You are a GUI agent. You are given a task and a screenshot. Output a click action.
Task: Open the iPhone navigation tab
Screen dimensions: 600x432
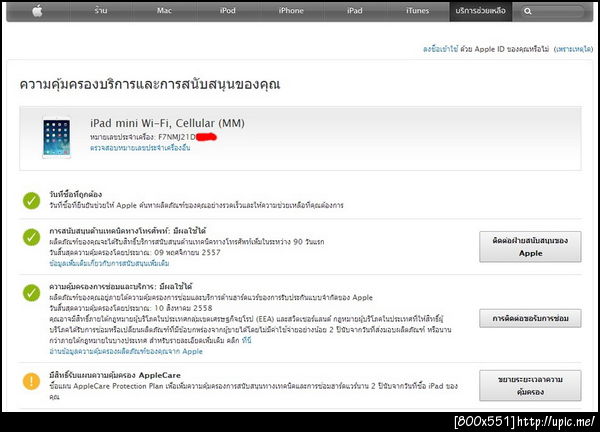click(291, 11)
